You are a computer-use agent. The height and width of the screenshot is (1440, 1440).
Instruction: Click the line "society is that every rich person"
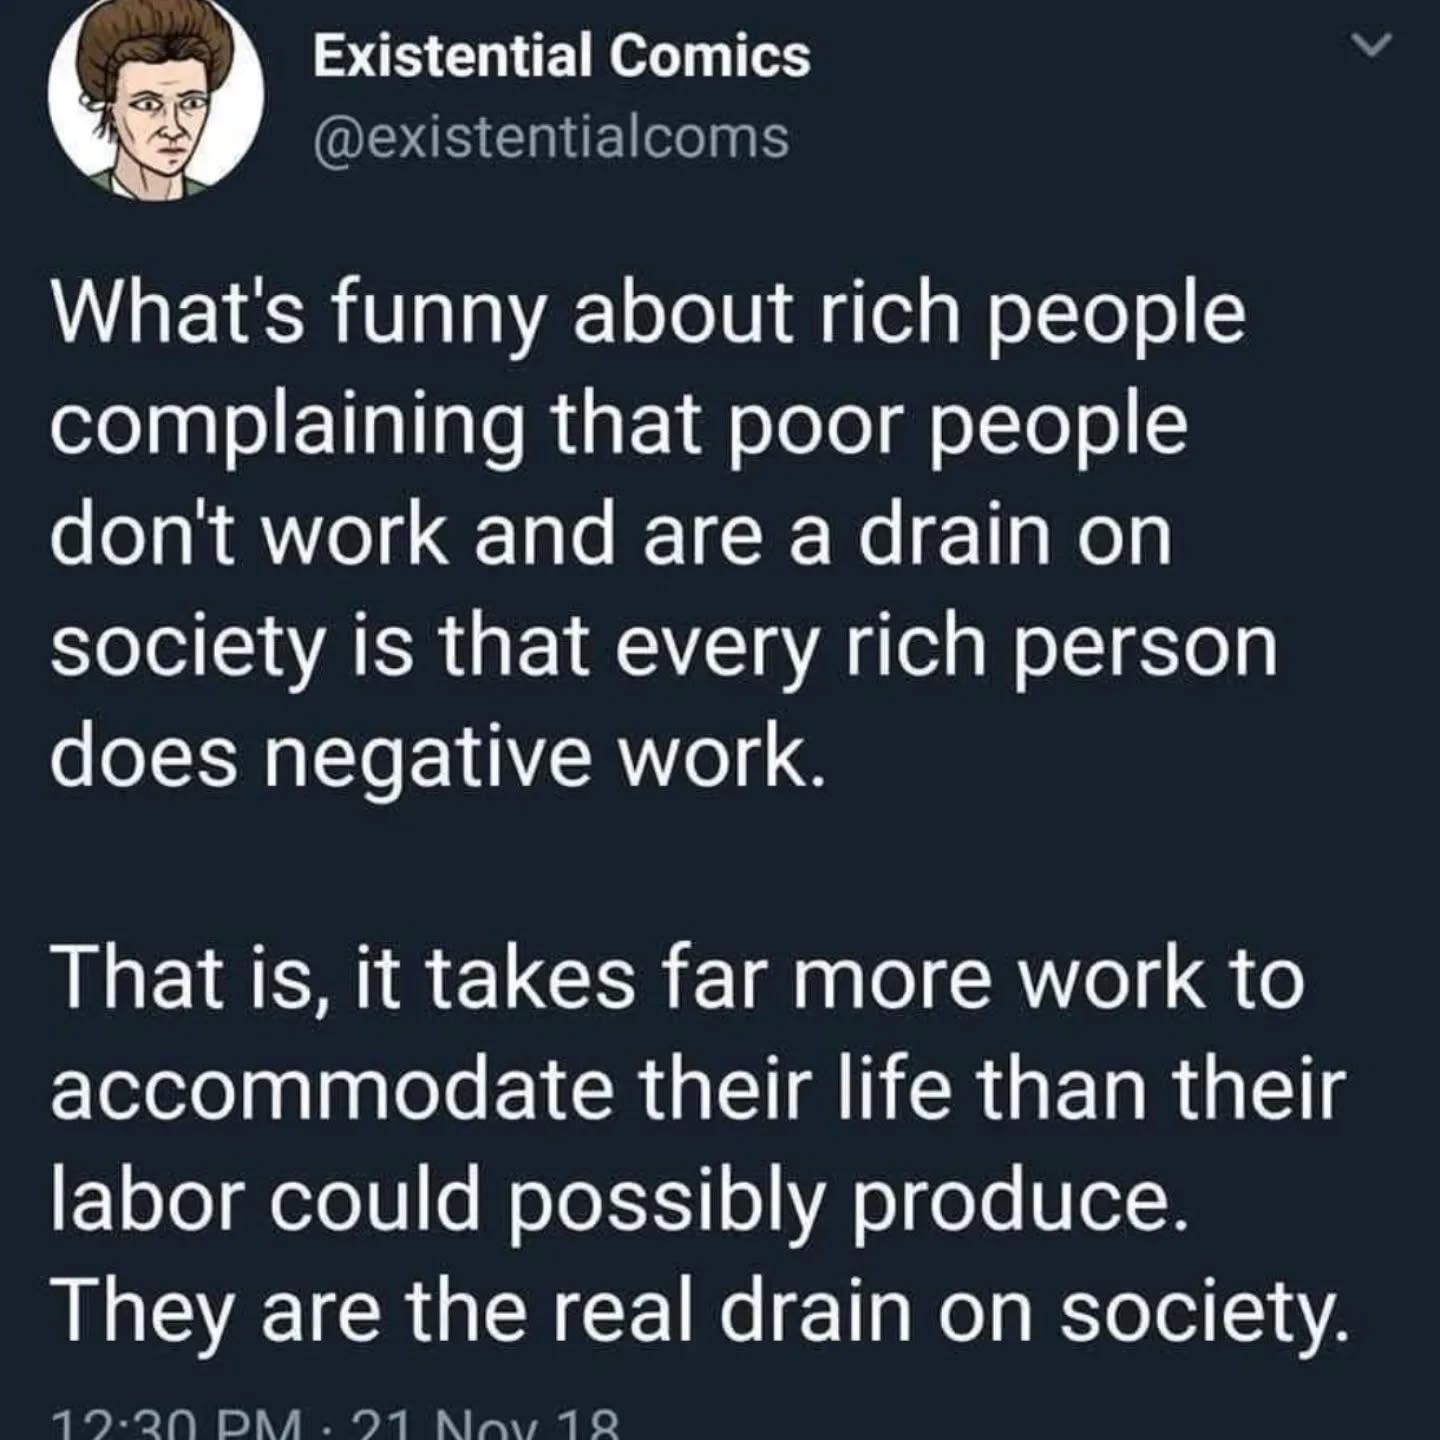[664, 647]
